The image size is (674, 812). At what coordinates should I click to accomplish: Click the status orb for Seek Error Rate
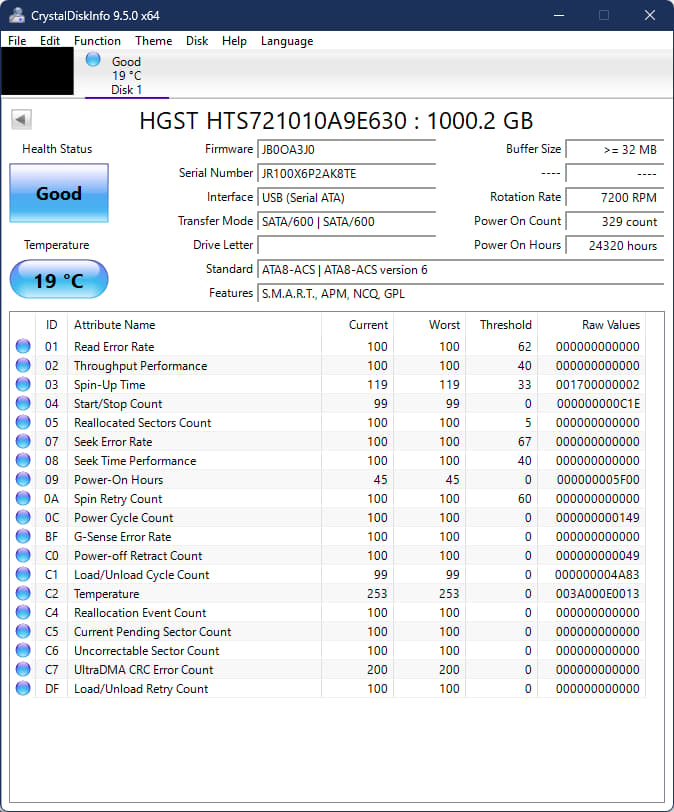click(x=23, y=441)
